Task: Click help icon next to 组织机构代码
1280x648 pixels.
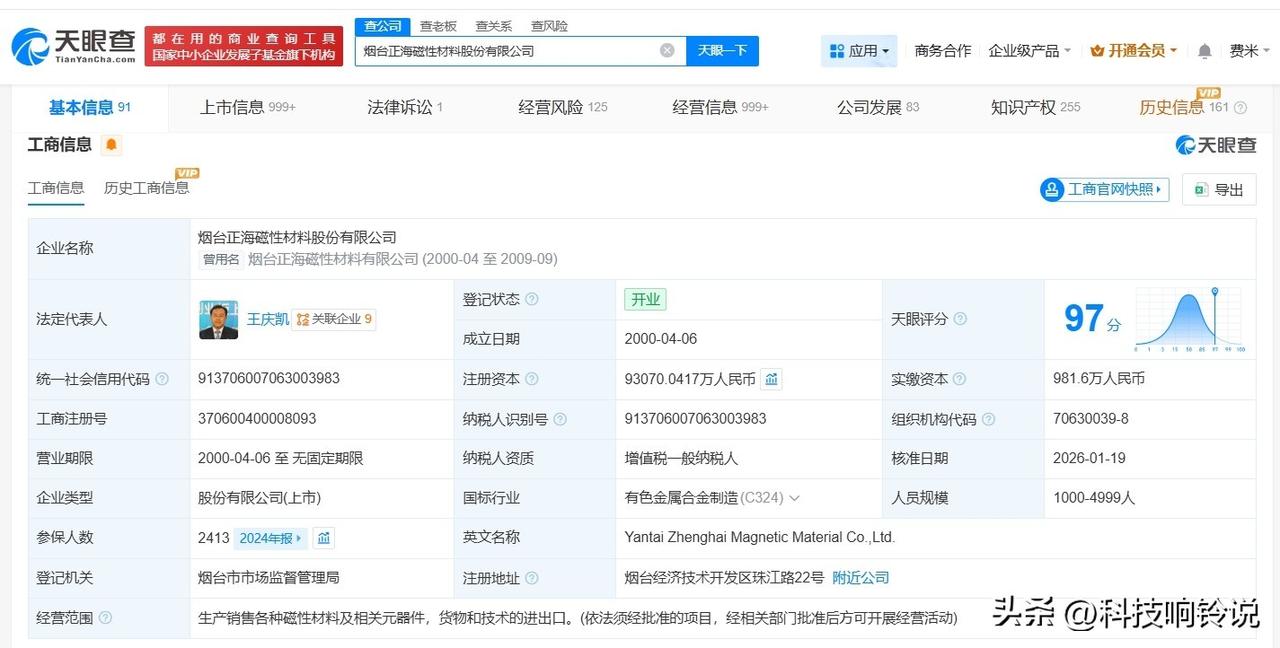Action: click(989, 419)
